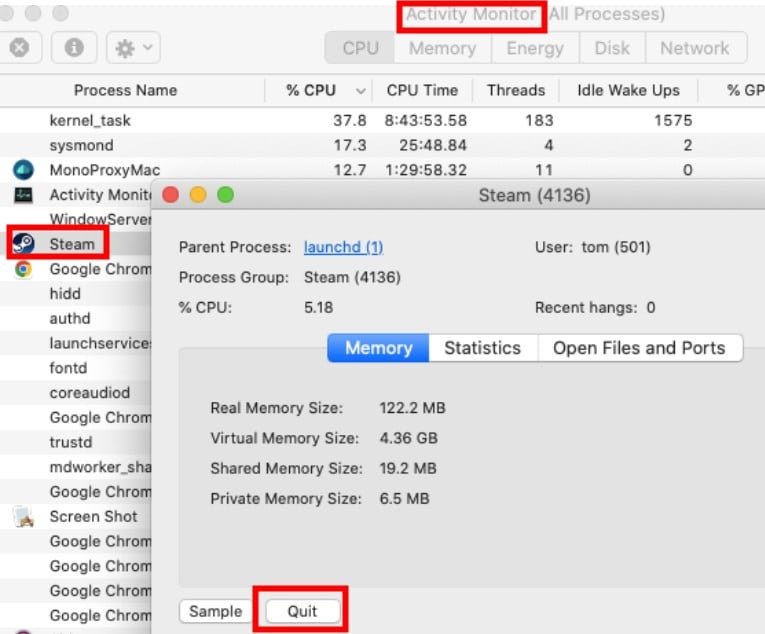Switch to the Energy tab

click(535, 48)
